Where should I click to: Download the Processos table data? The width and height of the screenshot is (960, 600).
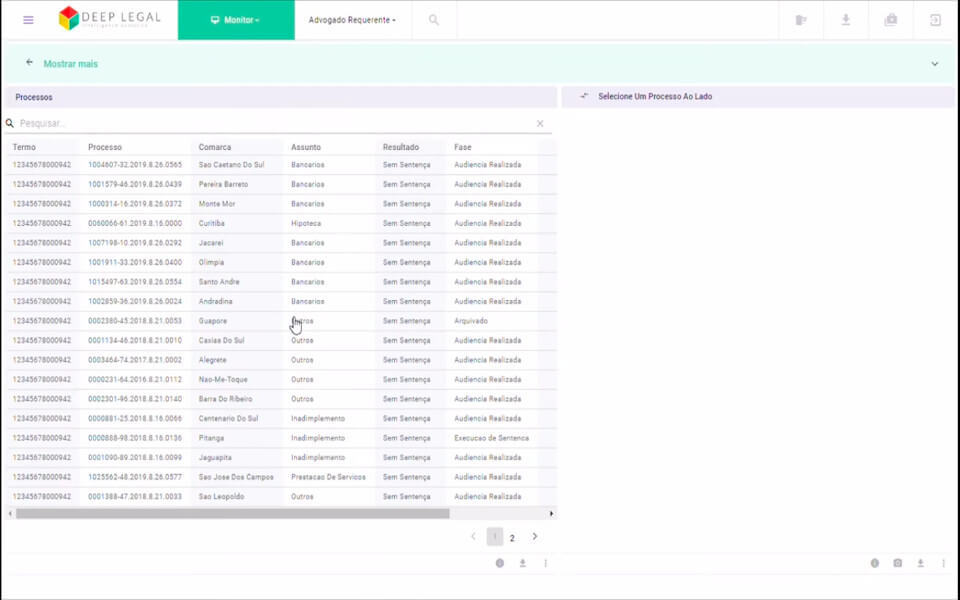click(x=523, y=563)
